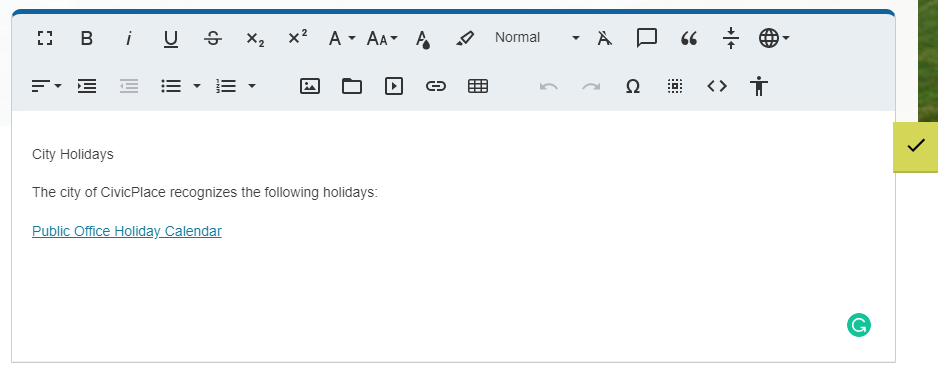
Task: Place cursor in City Holidays text
Action: point(73,154)
